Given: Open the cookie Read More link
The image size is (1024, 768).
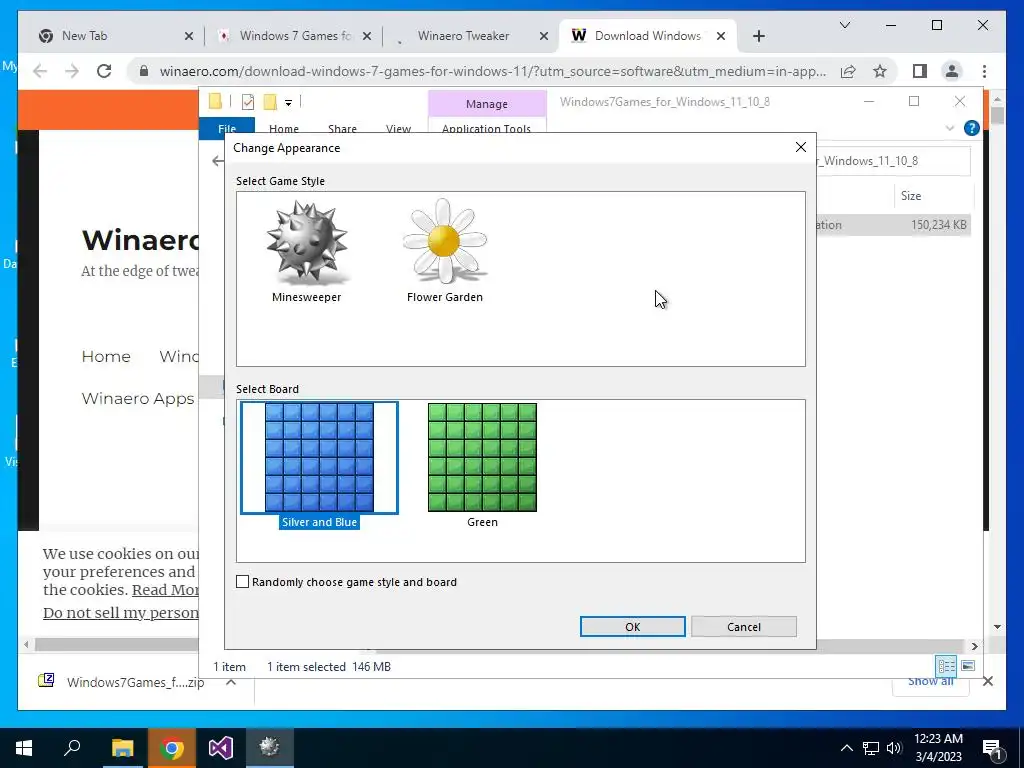Looking at the screenshot, I should [x=166, y=590].
